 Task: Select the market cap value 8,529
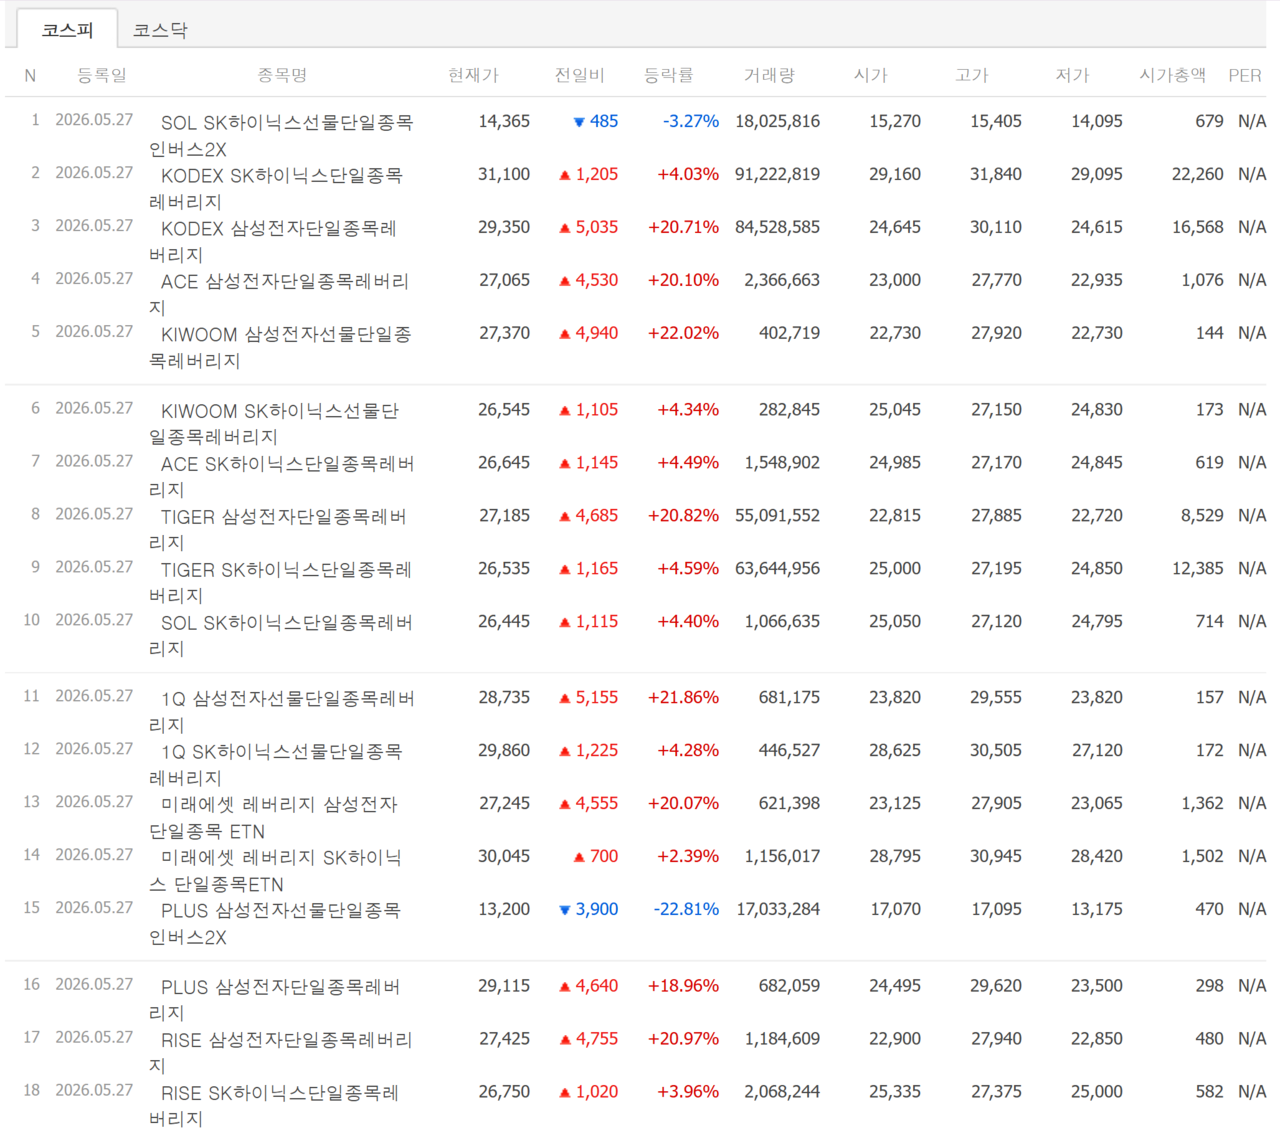1202,515
